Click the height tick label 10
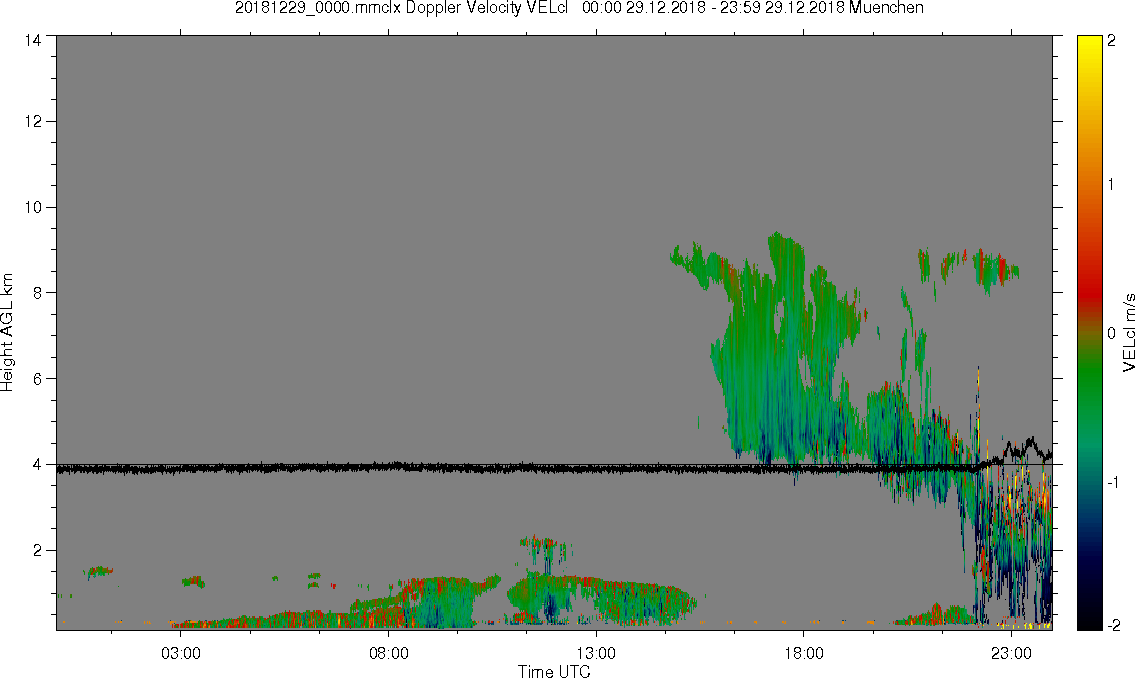 pyautogui.click(x=33, y=207)
